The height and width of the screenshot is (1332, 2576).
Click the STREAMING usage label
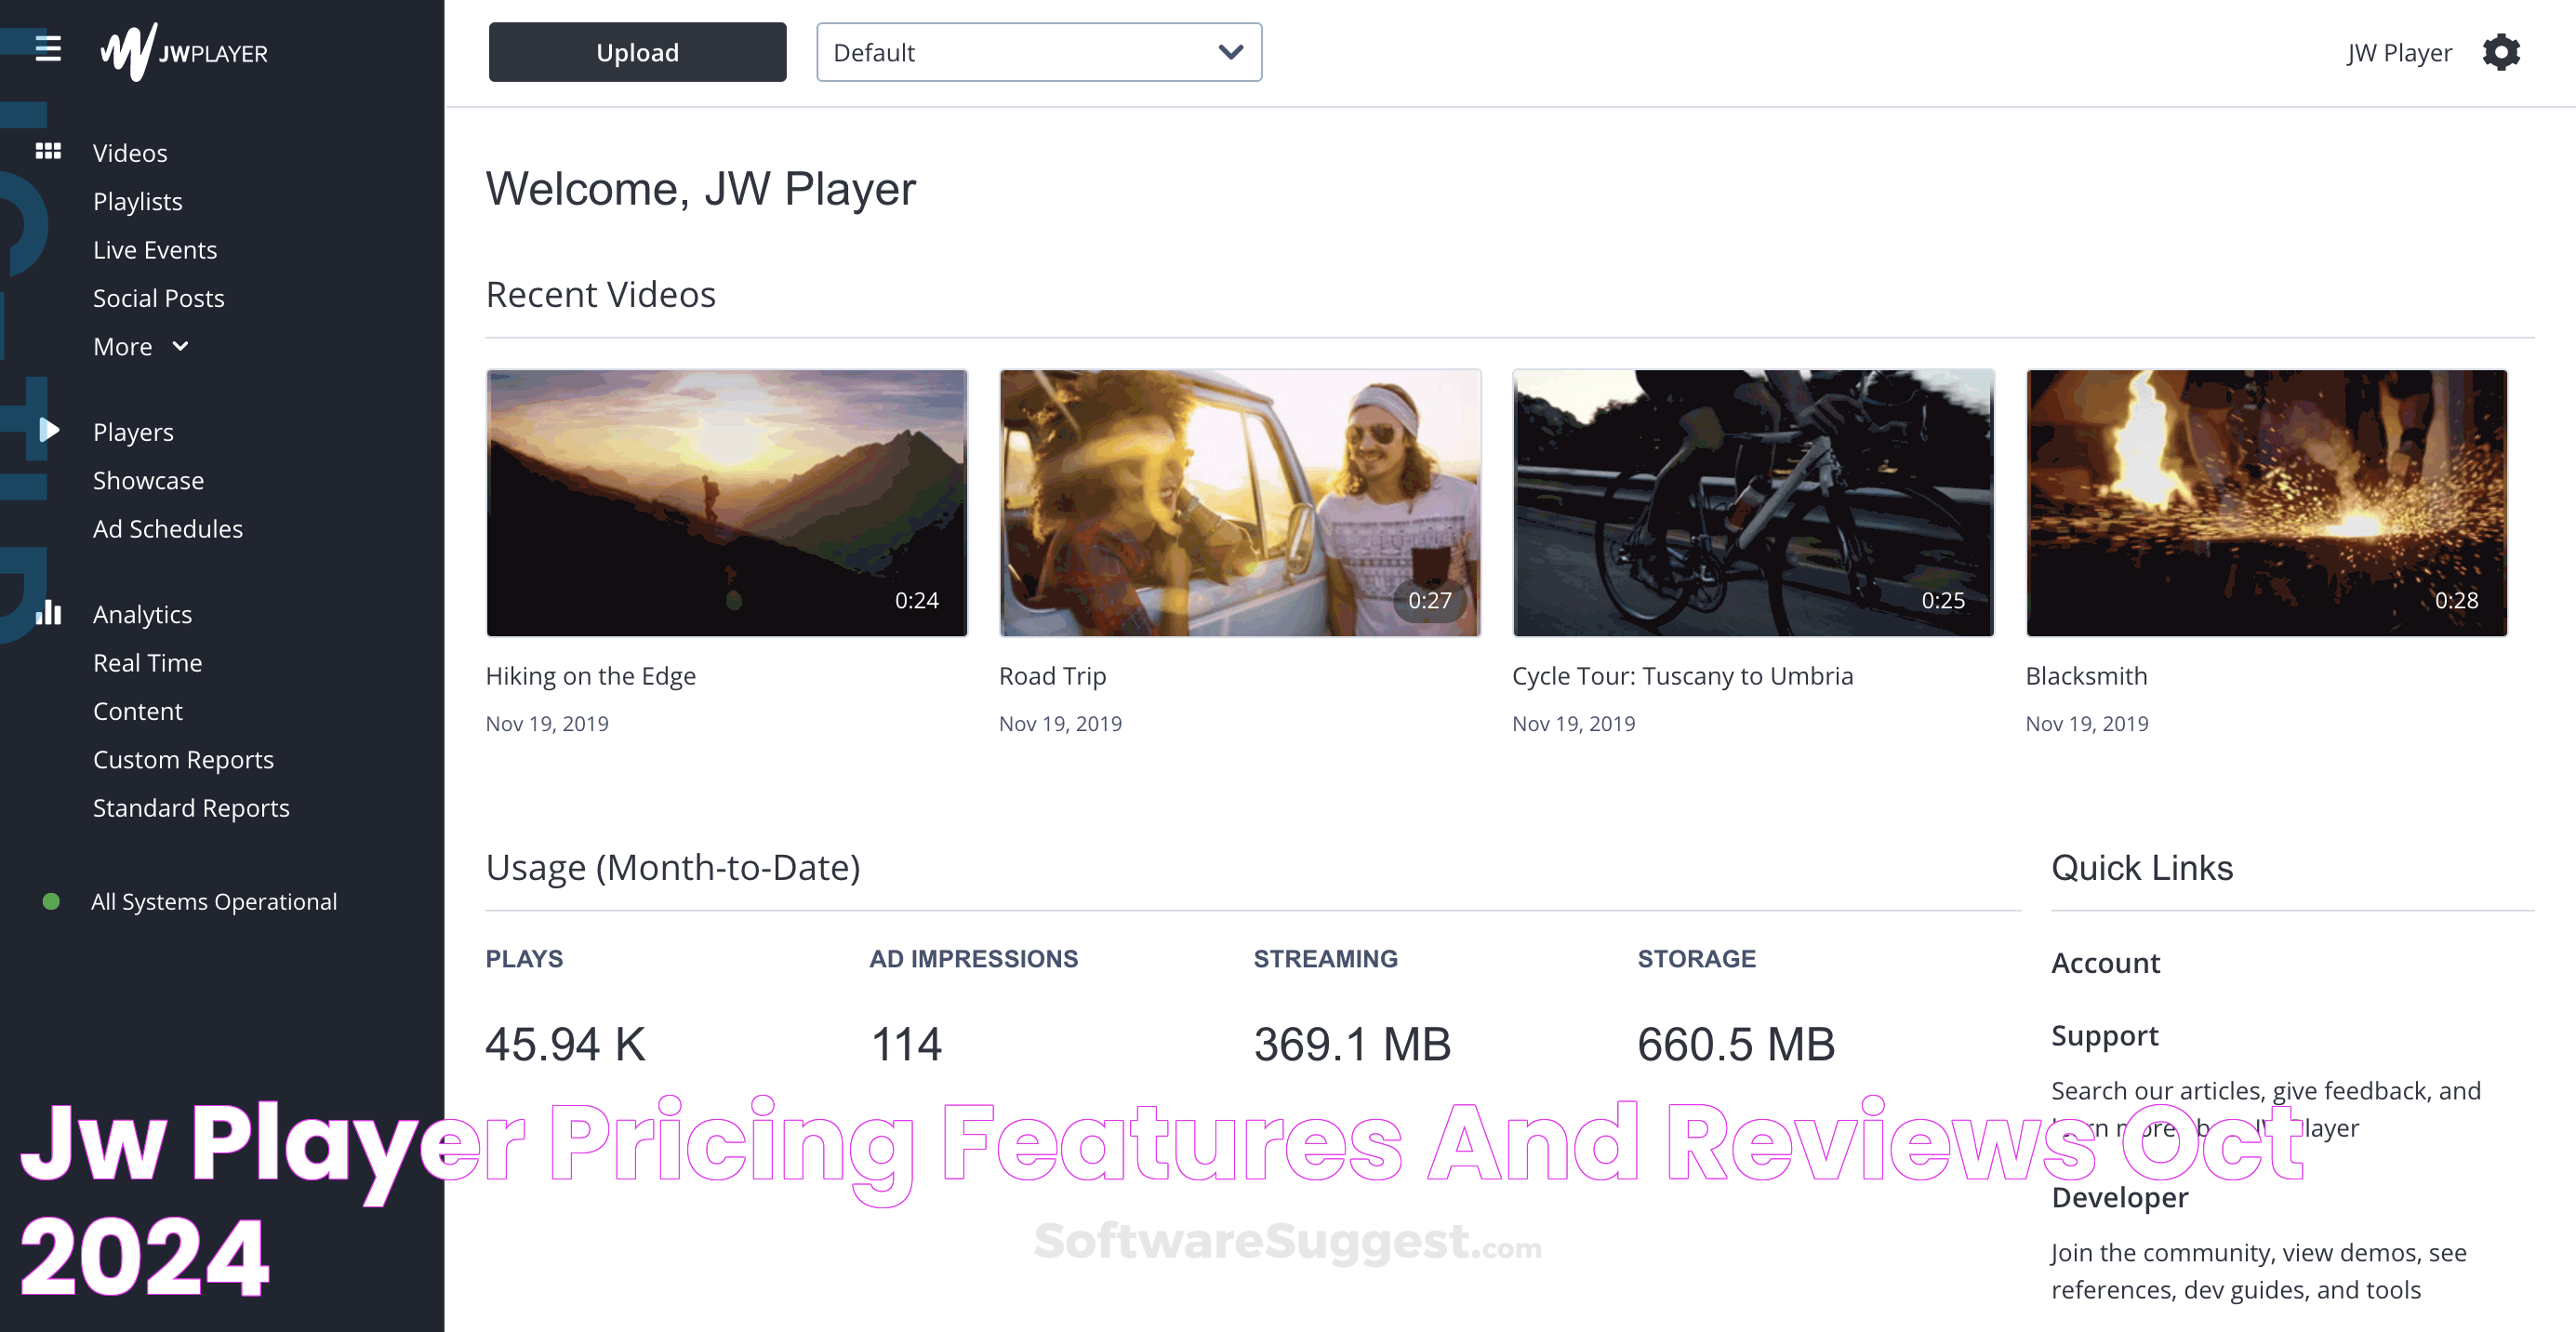point(1326,959)
